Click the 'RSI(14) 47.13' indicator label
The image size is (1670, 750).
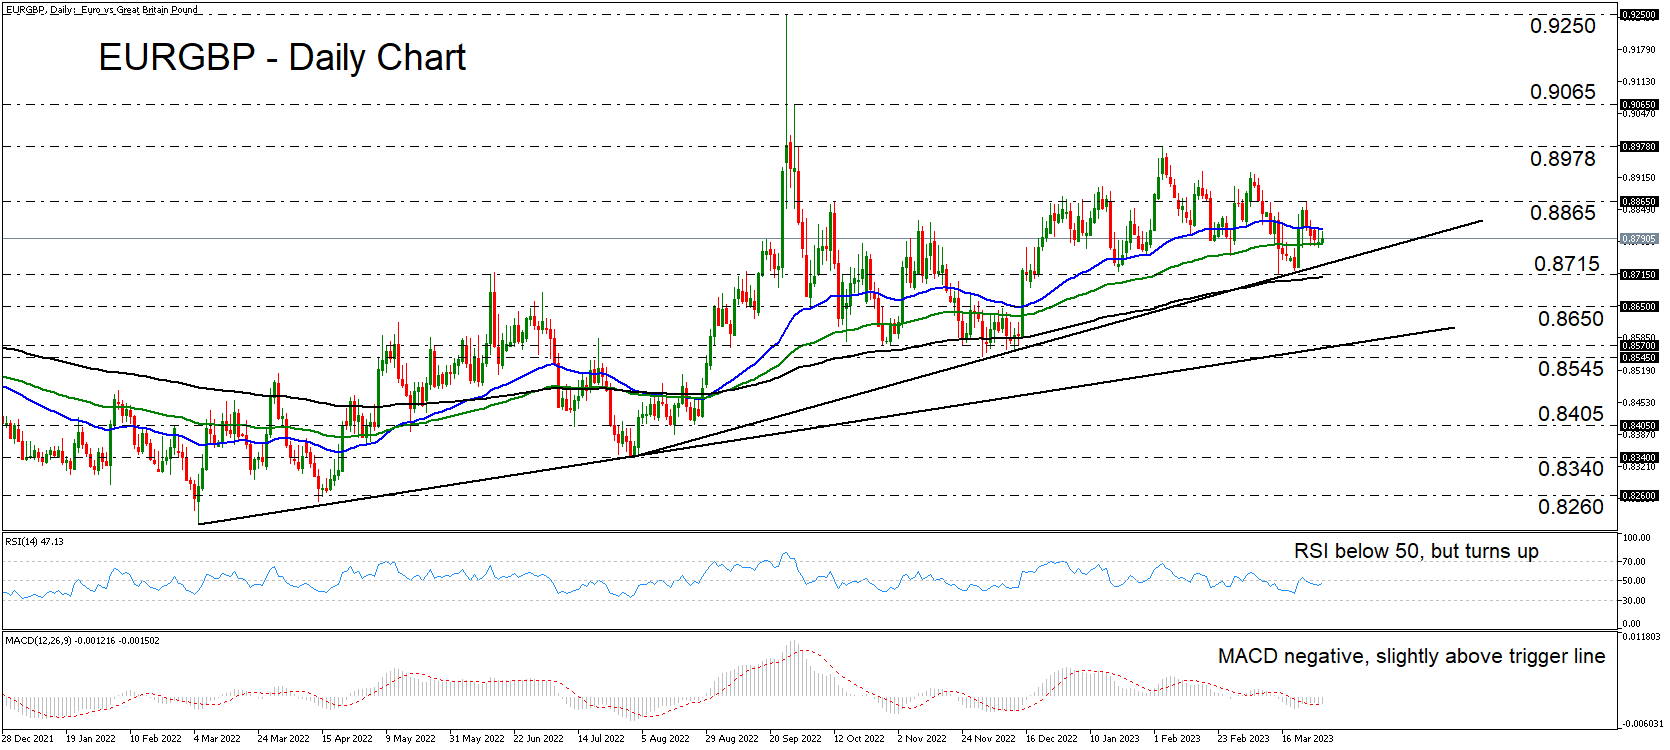tap(34, 542)
